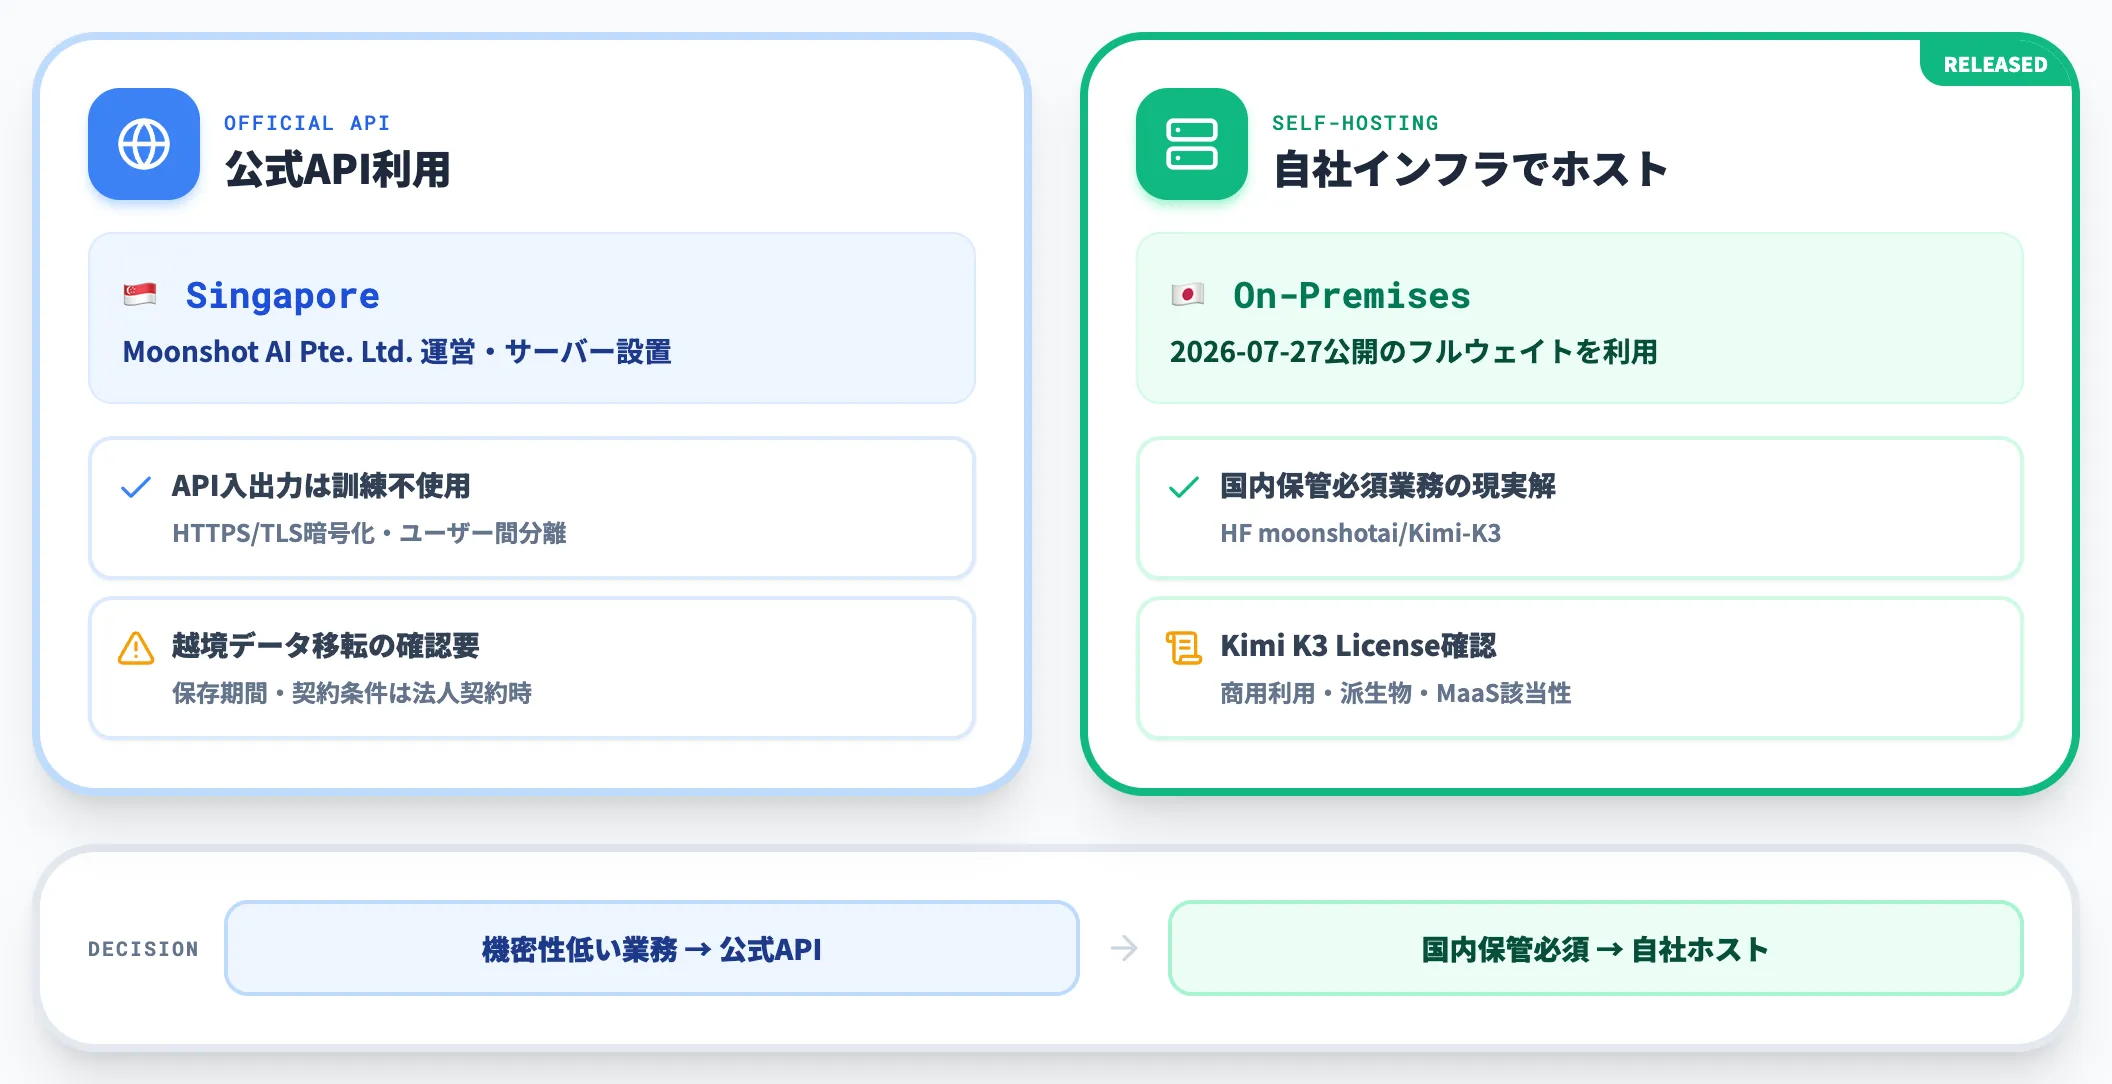Viewport: 2112px width, 1084px height.
Task: Click the Singapore title text
Action: coord(283,296)
